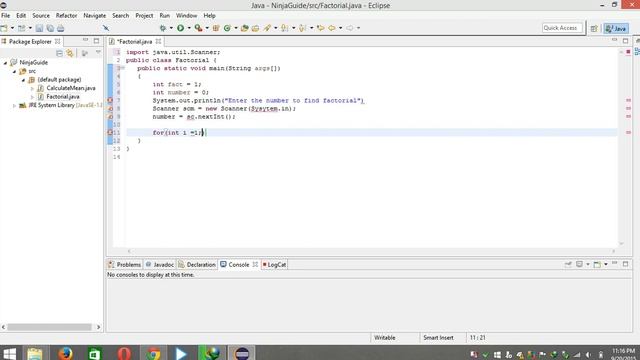Maximize the Console panel
This screenshot has height=360, width=640.
[x=625, y=264]
